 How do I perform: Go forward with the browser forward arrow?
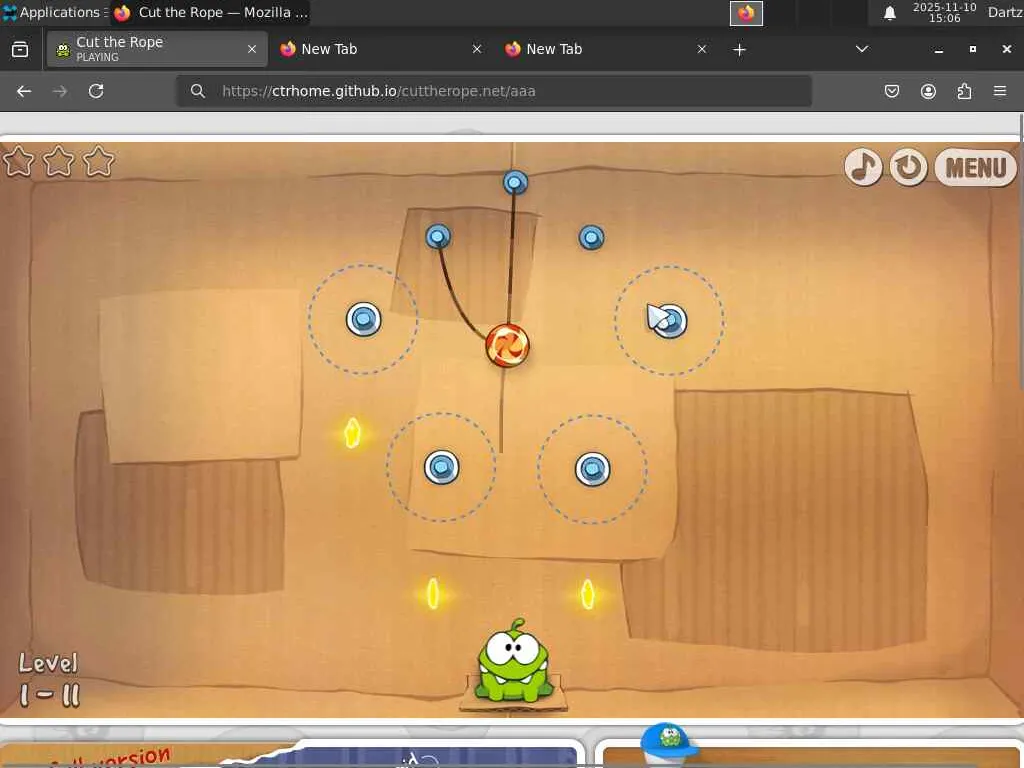(60, 91)
